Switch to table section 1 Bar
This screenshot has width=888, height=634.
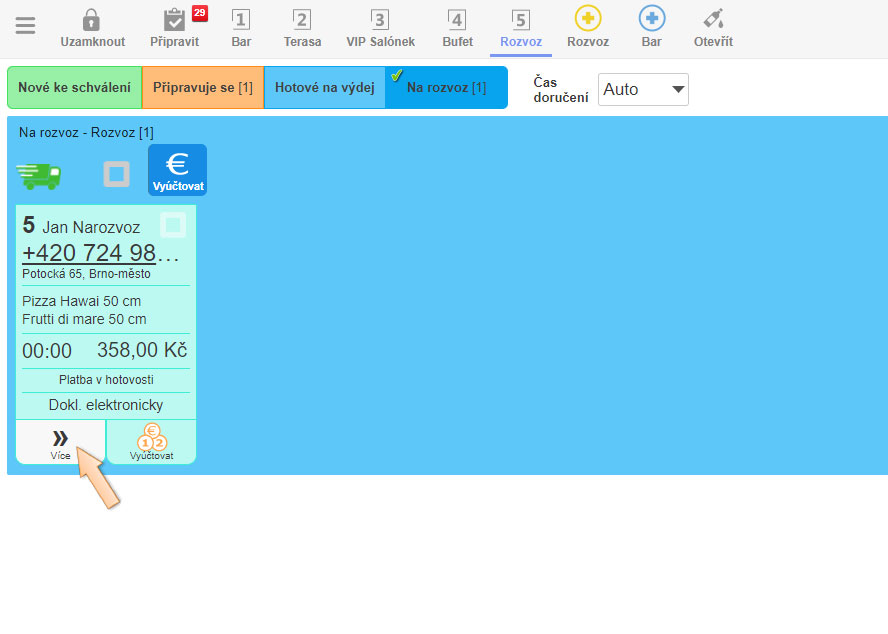click(x=241, y=20)
